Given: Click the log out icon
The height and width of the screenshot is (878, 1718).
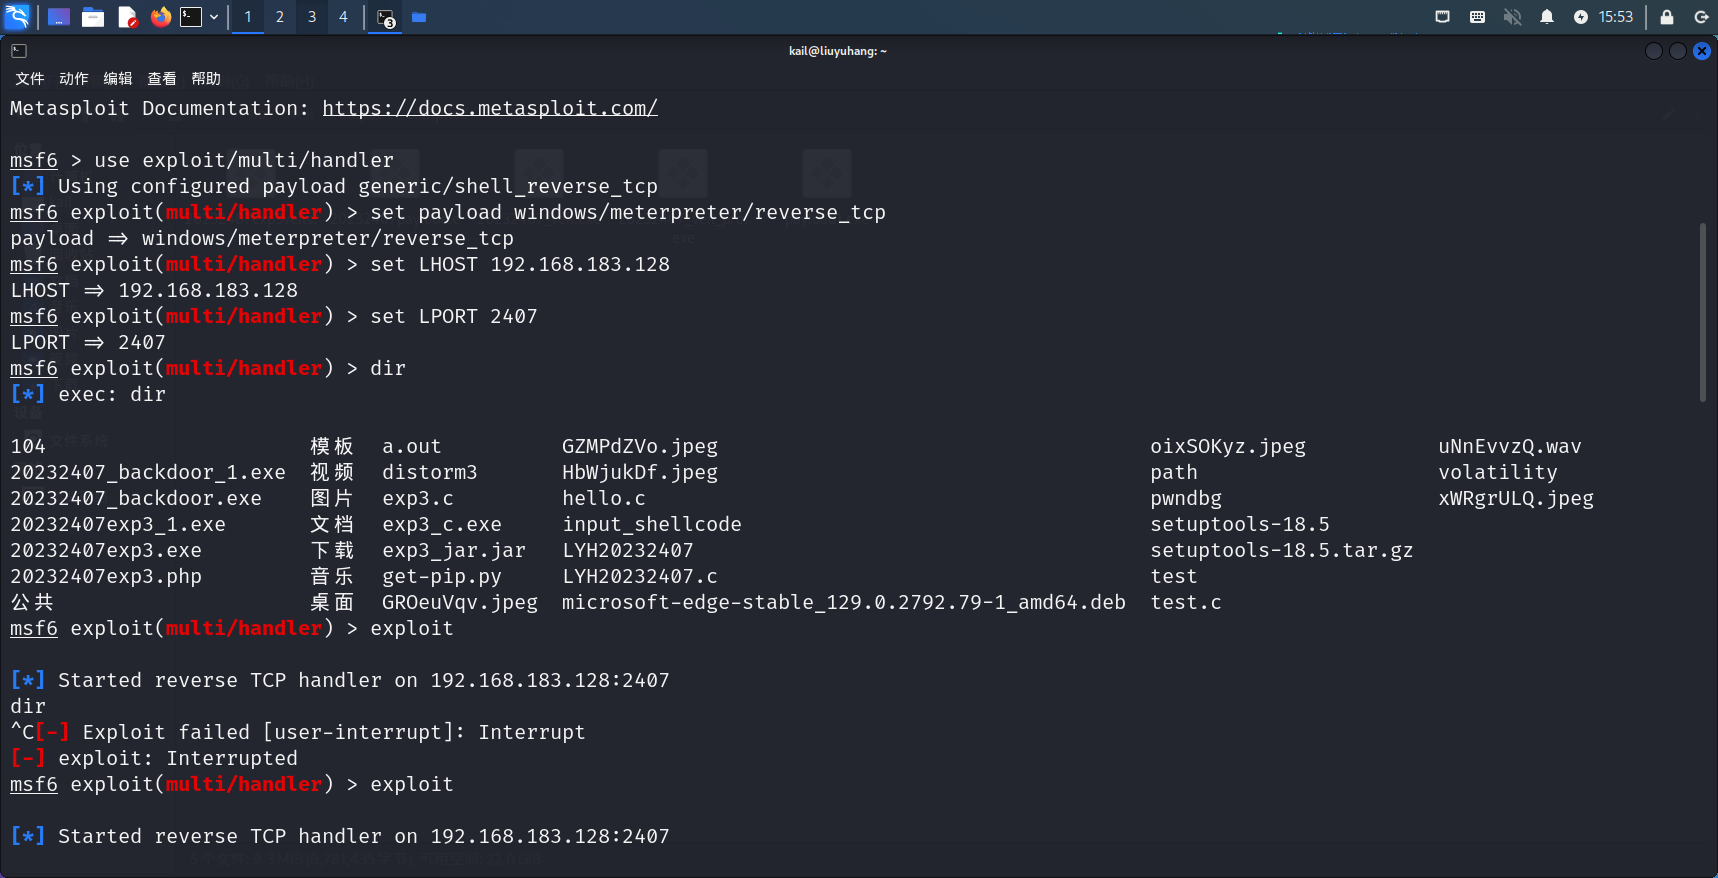Looking at the screenshot, I should point(1701,17).
